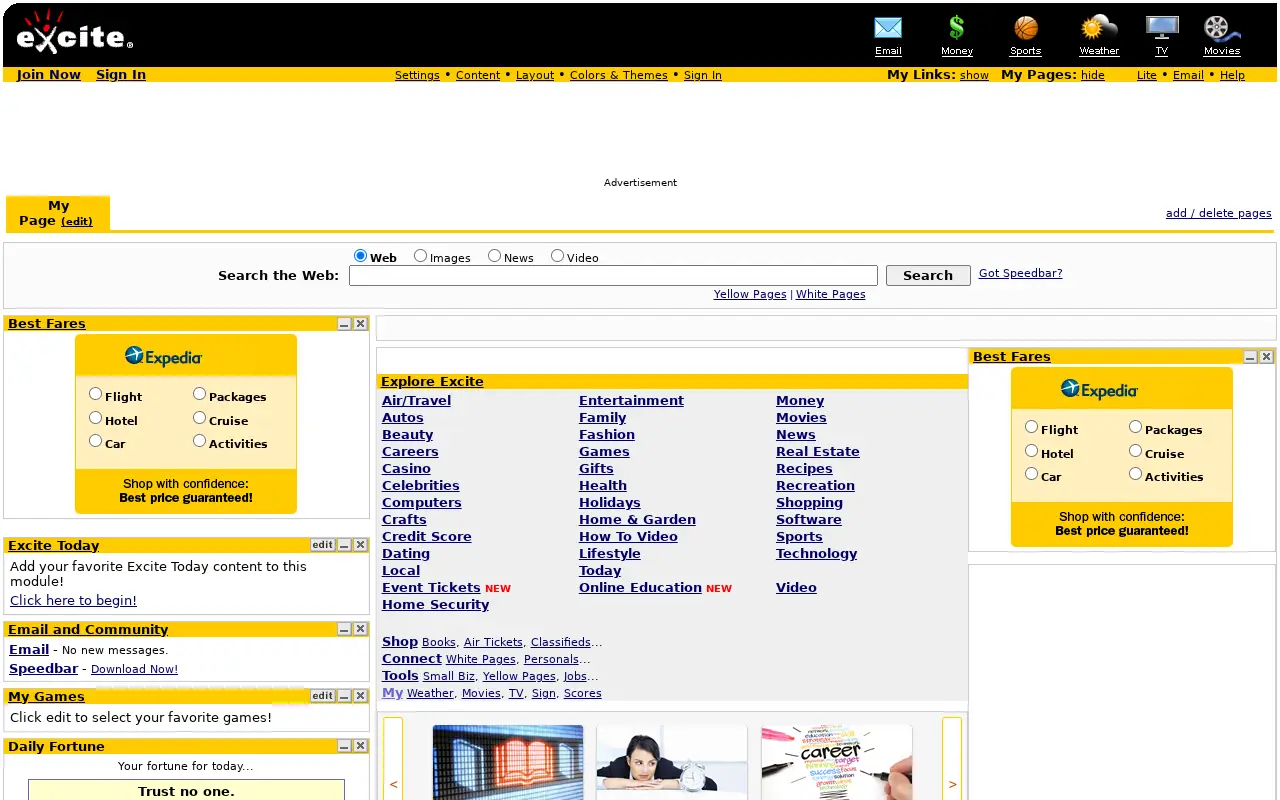Close the Email and Community module

point(361,629)
